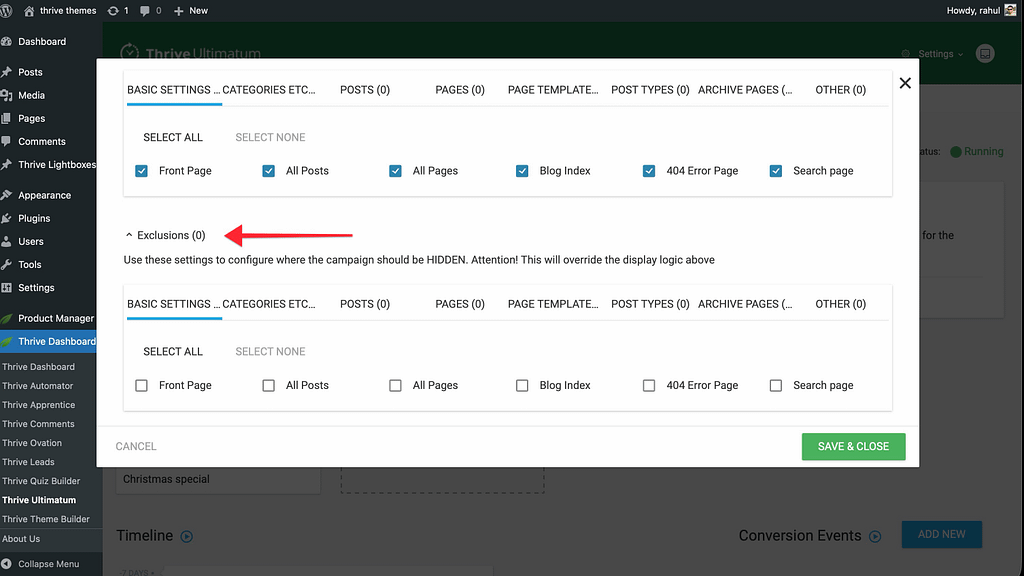The width and height of the screenshot is (1024, 576).
Task: Close the display settings modal with X
Action: click(905, 83)
